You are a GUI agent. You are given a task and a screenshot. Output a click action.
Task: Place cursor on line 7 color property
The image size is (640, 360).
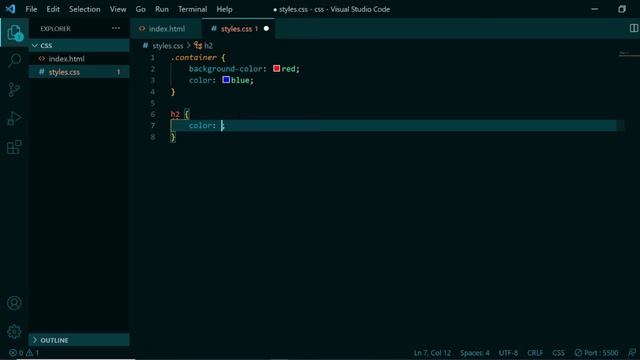point(202,125)
